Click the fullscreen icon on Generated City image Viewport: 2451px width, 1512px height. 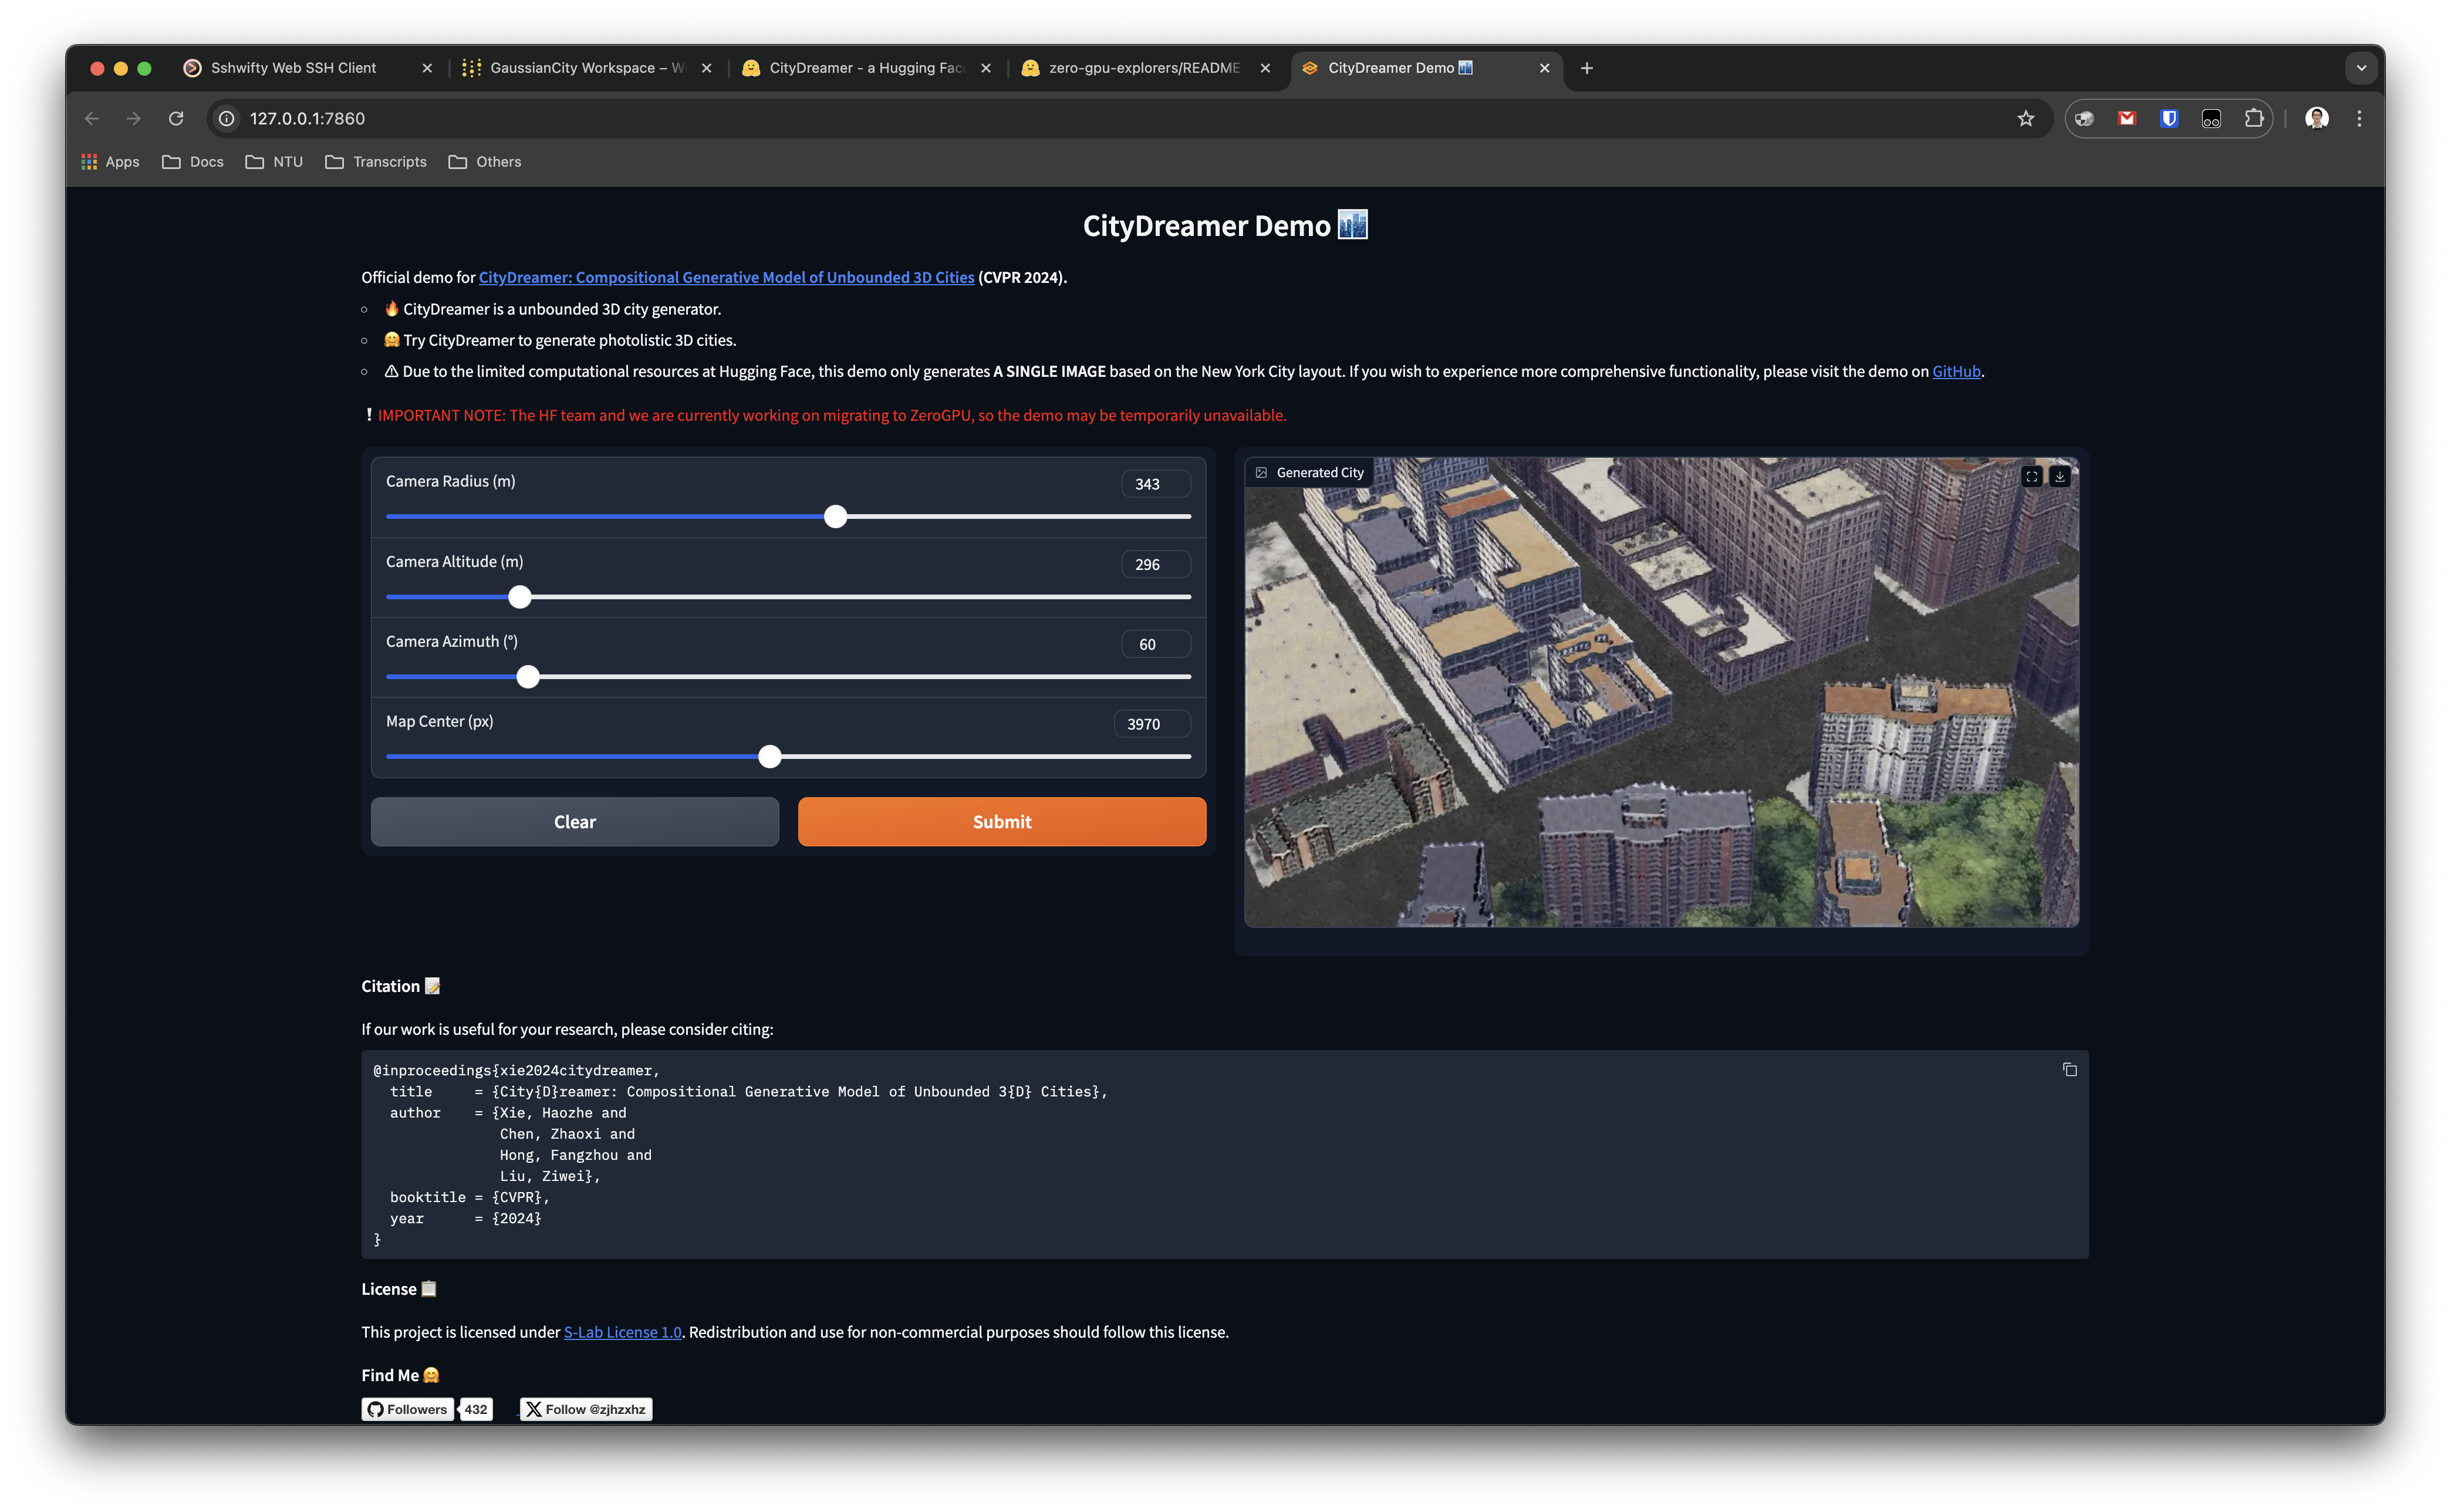tap(2031, 477)
